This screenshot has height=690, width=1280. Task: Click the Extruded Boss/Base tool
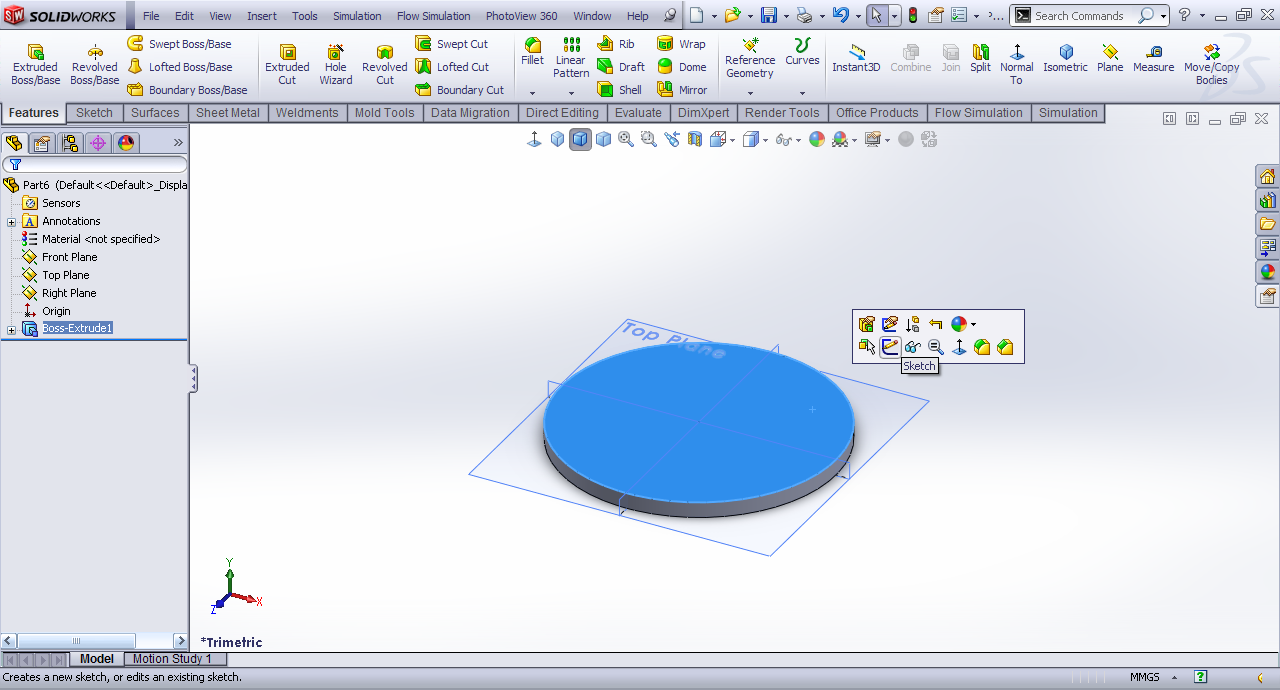(35, 65)
